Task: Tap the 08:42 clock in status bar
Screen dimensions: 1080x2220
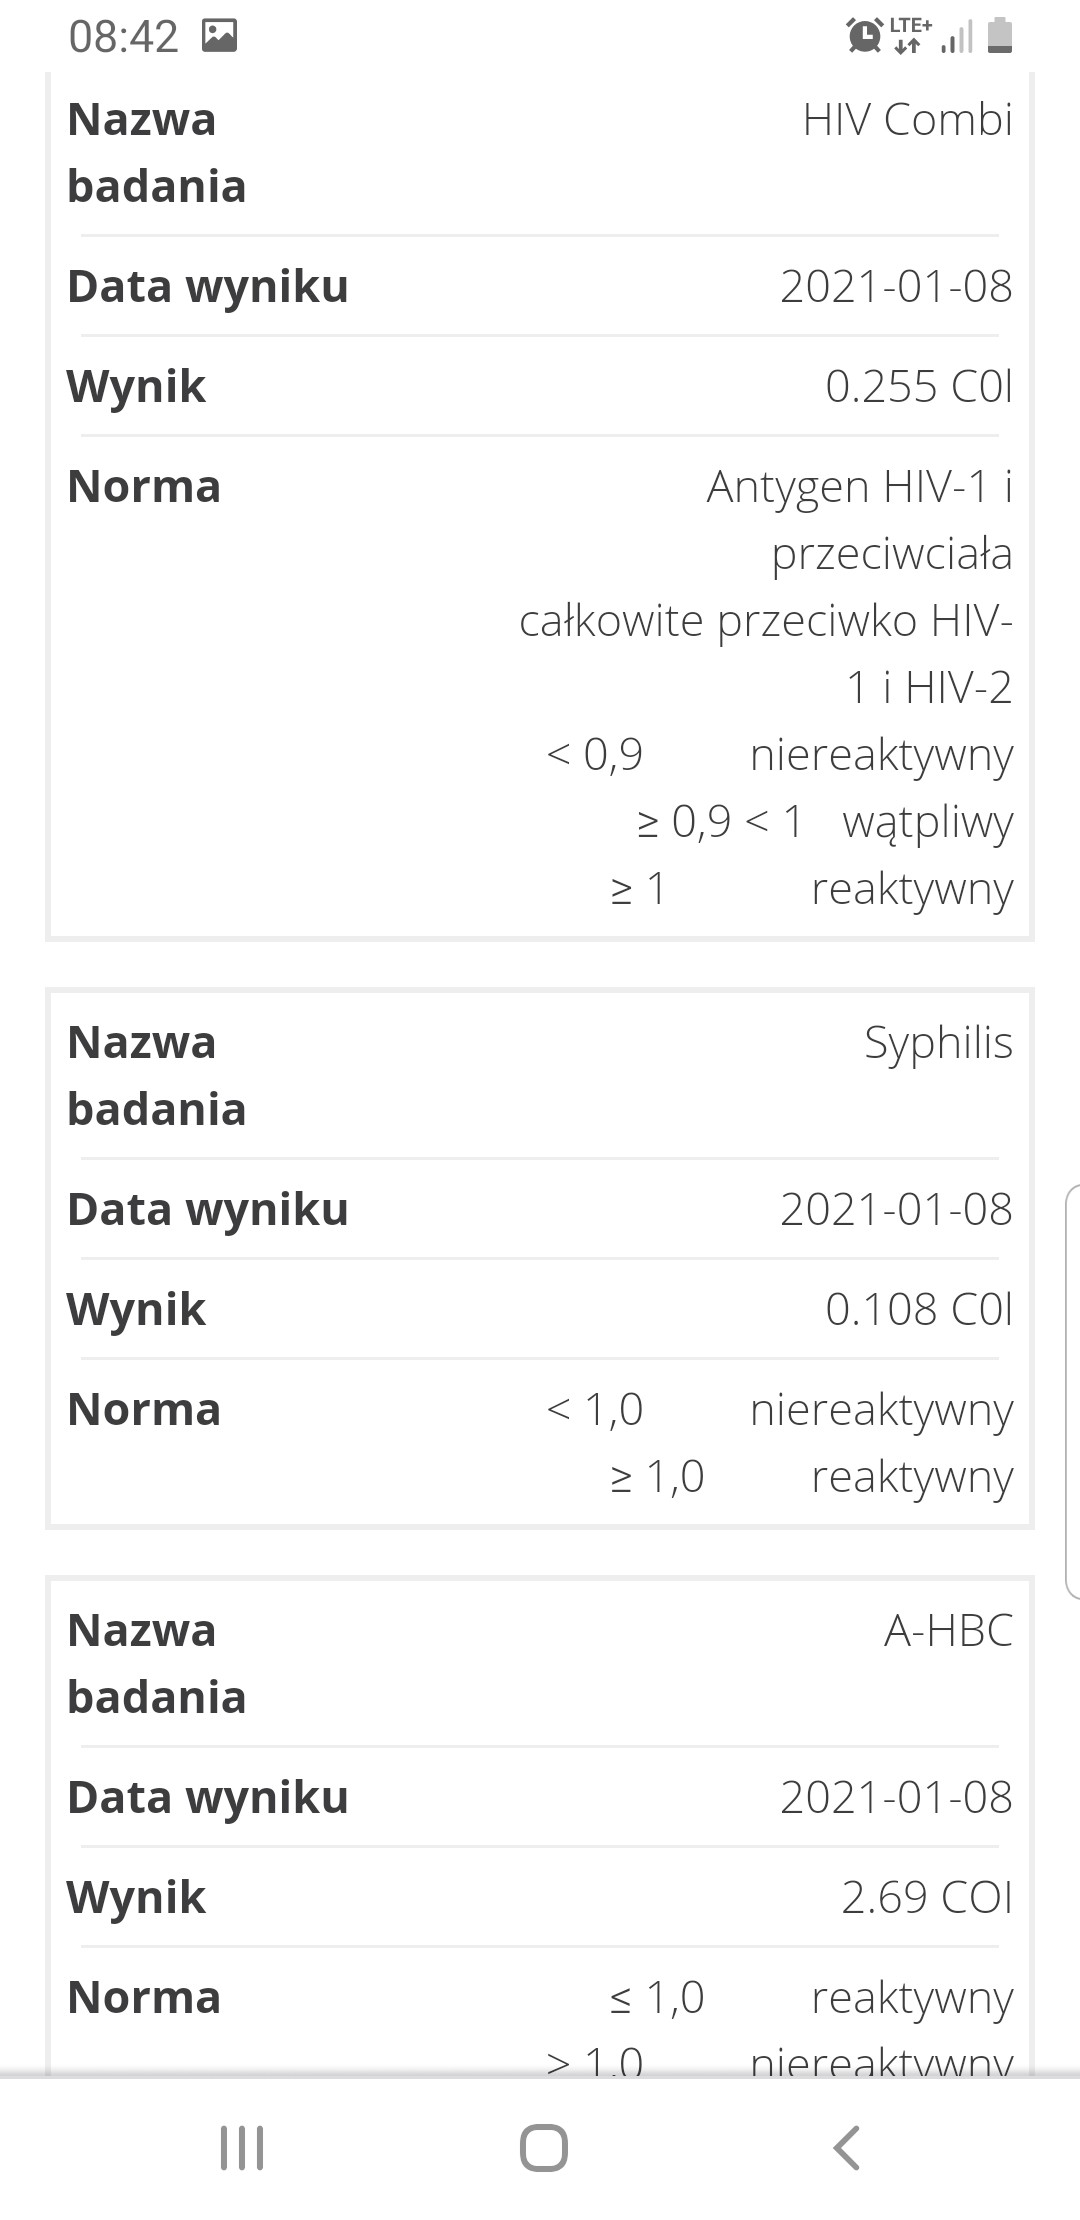Action: (x=123, y=37)
